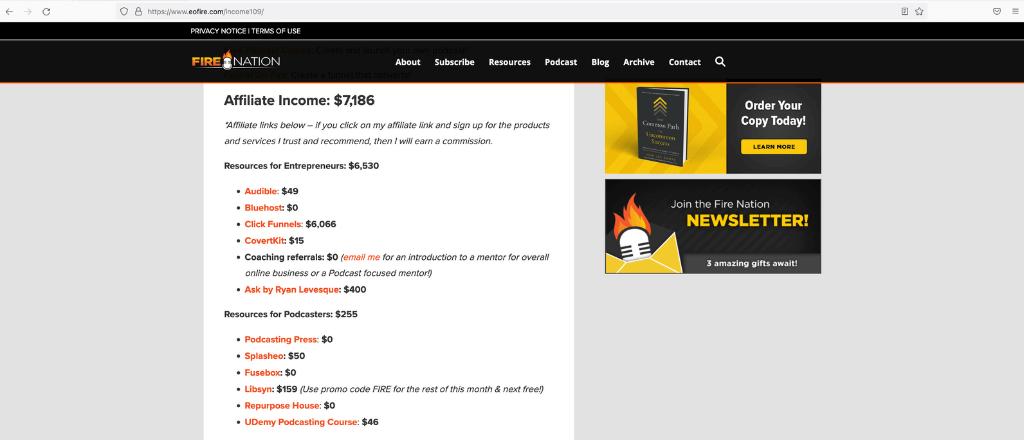Open the About menu item
Screen dimensions: 1024x440
click(408, 62)
